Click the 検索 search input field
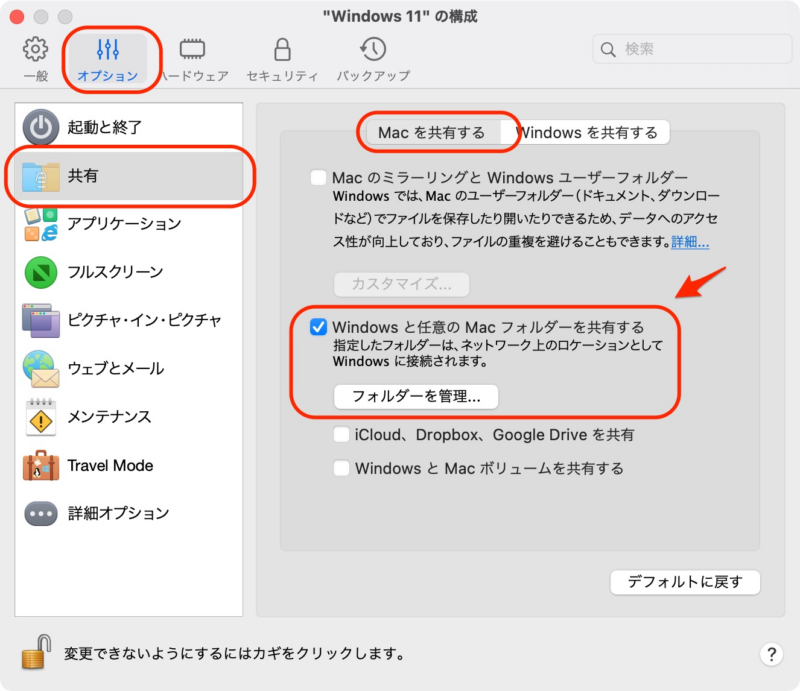 coord(692,50)
